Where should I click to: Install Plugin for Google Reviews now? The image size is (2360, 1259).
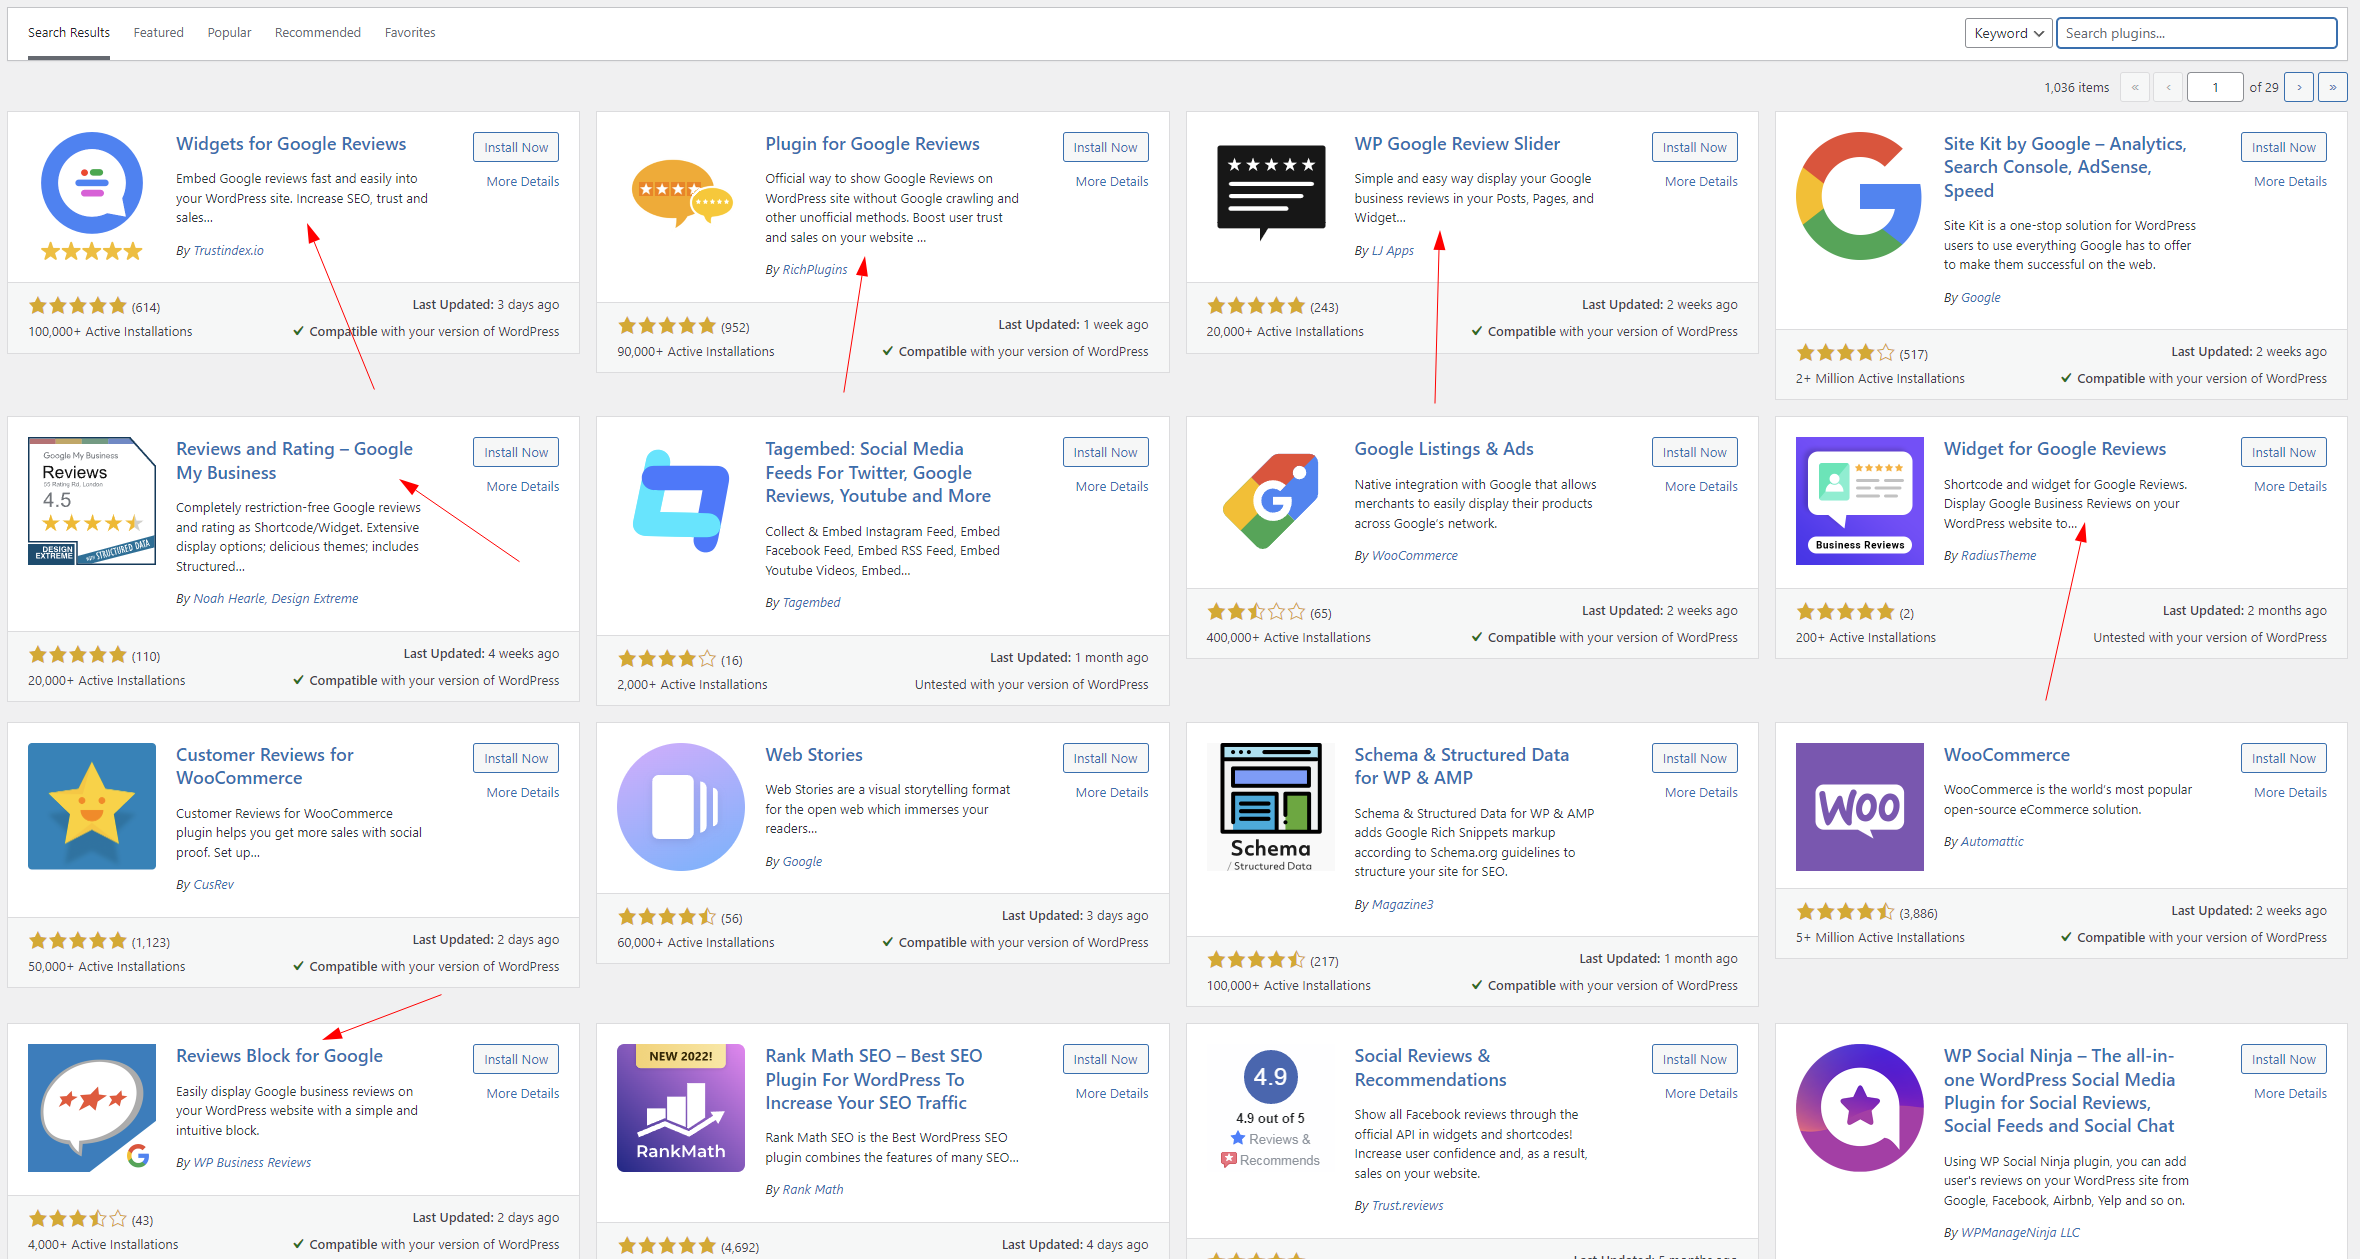(x=1105, y=147)
